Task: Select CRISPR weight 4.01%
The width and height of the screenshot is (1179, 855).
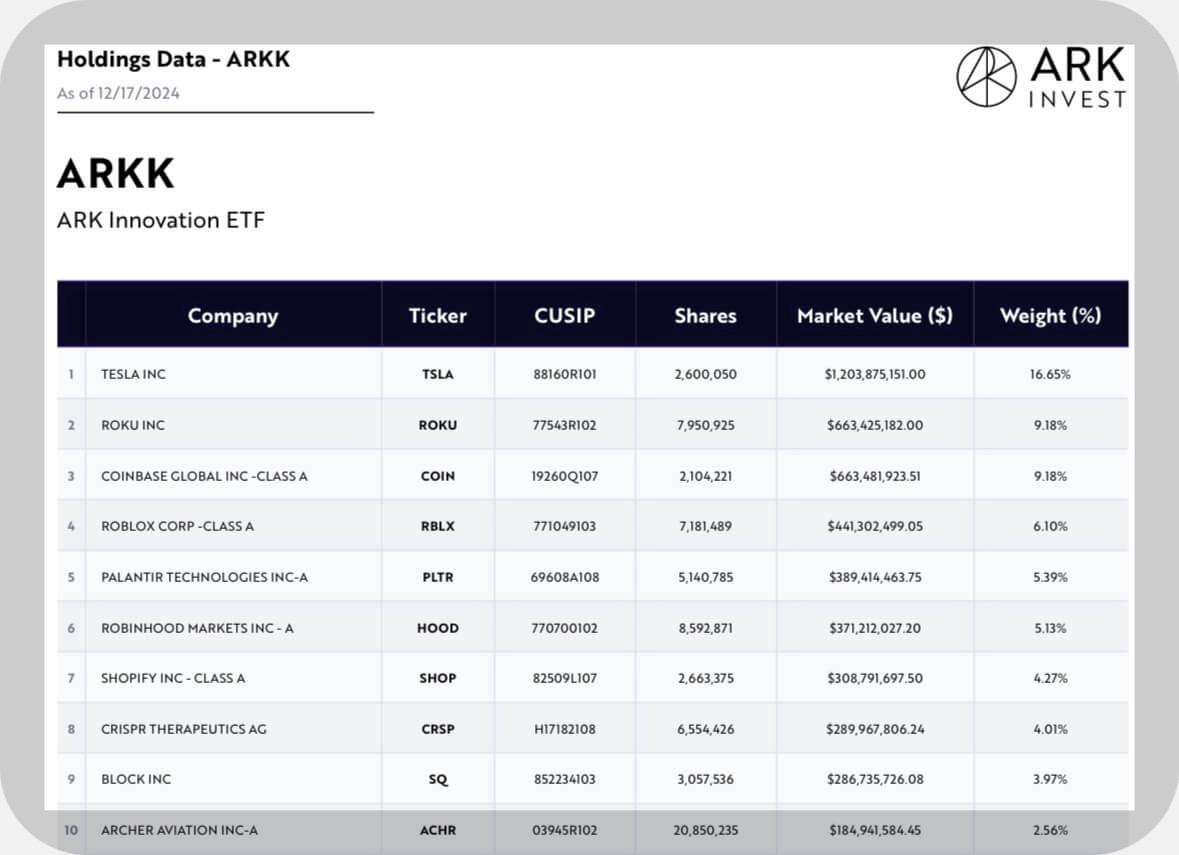Action: 1050,729
